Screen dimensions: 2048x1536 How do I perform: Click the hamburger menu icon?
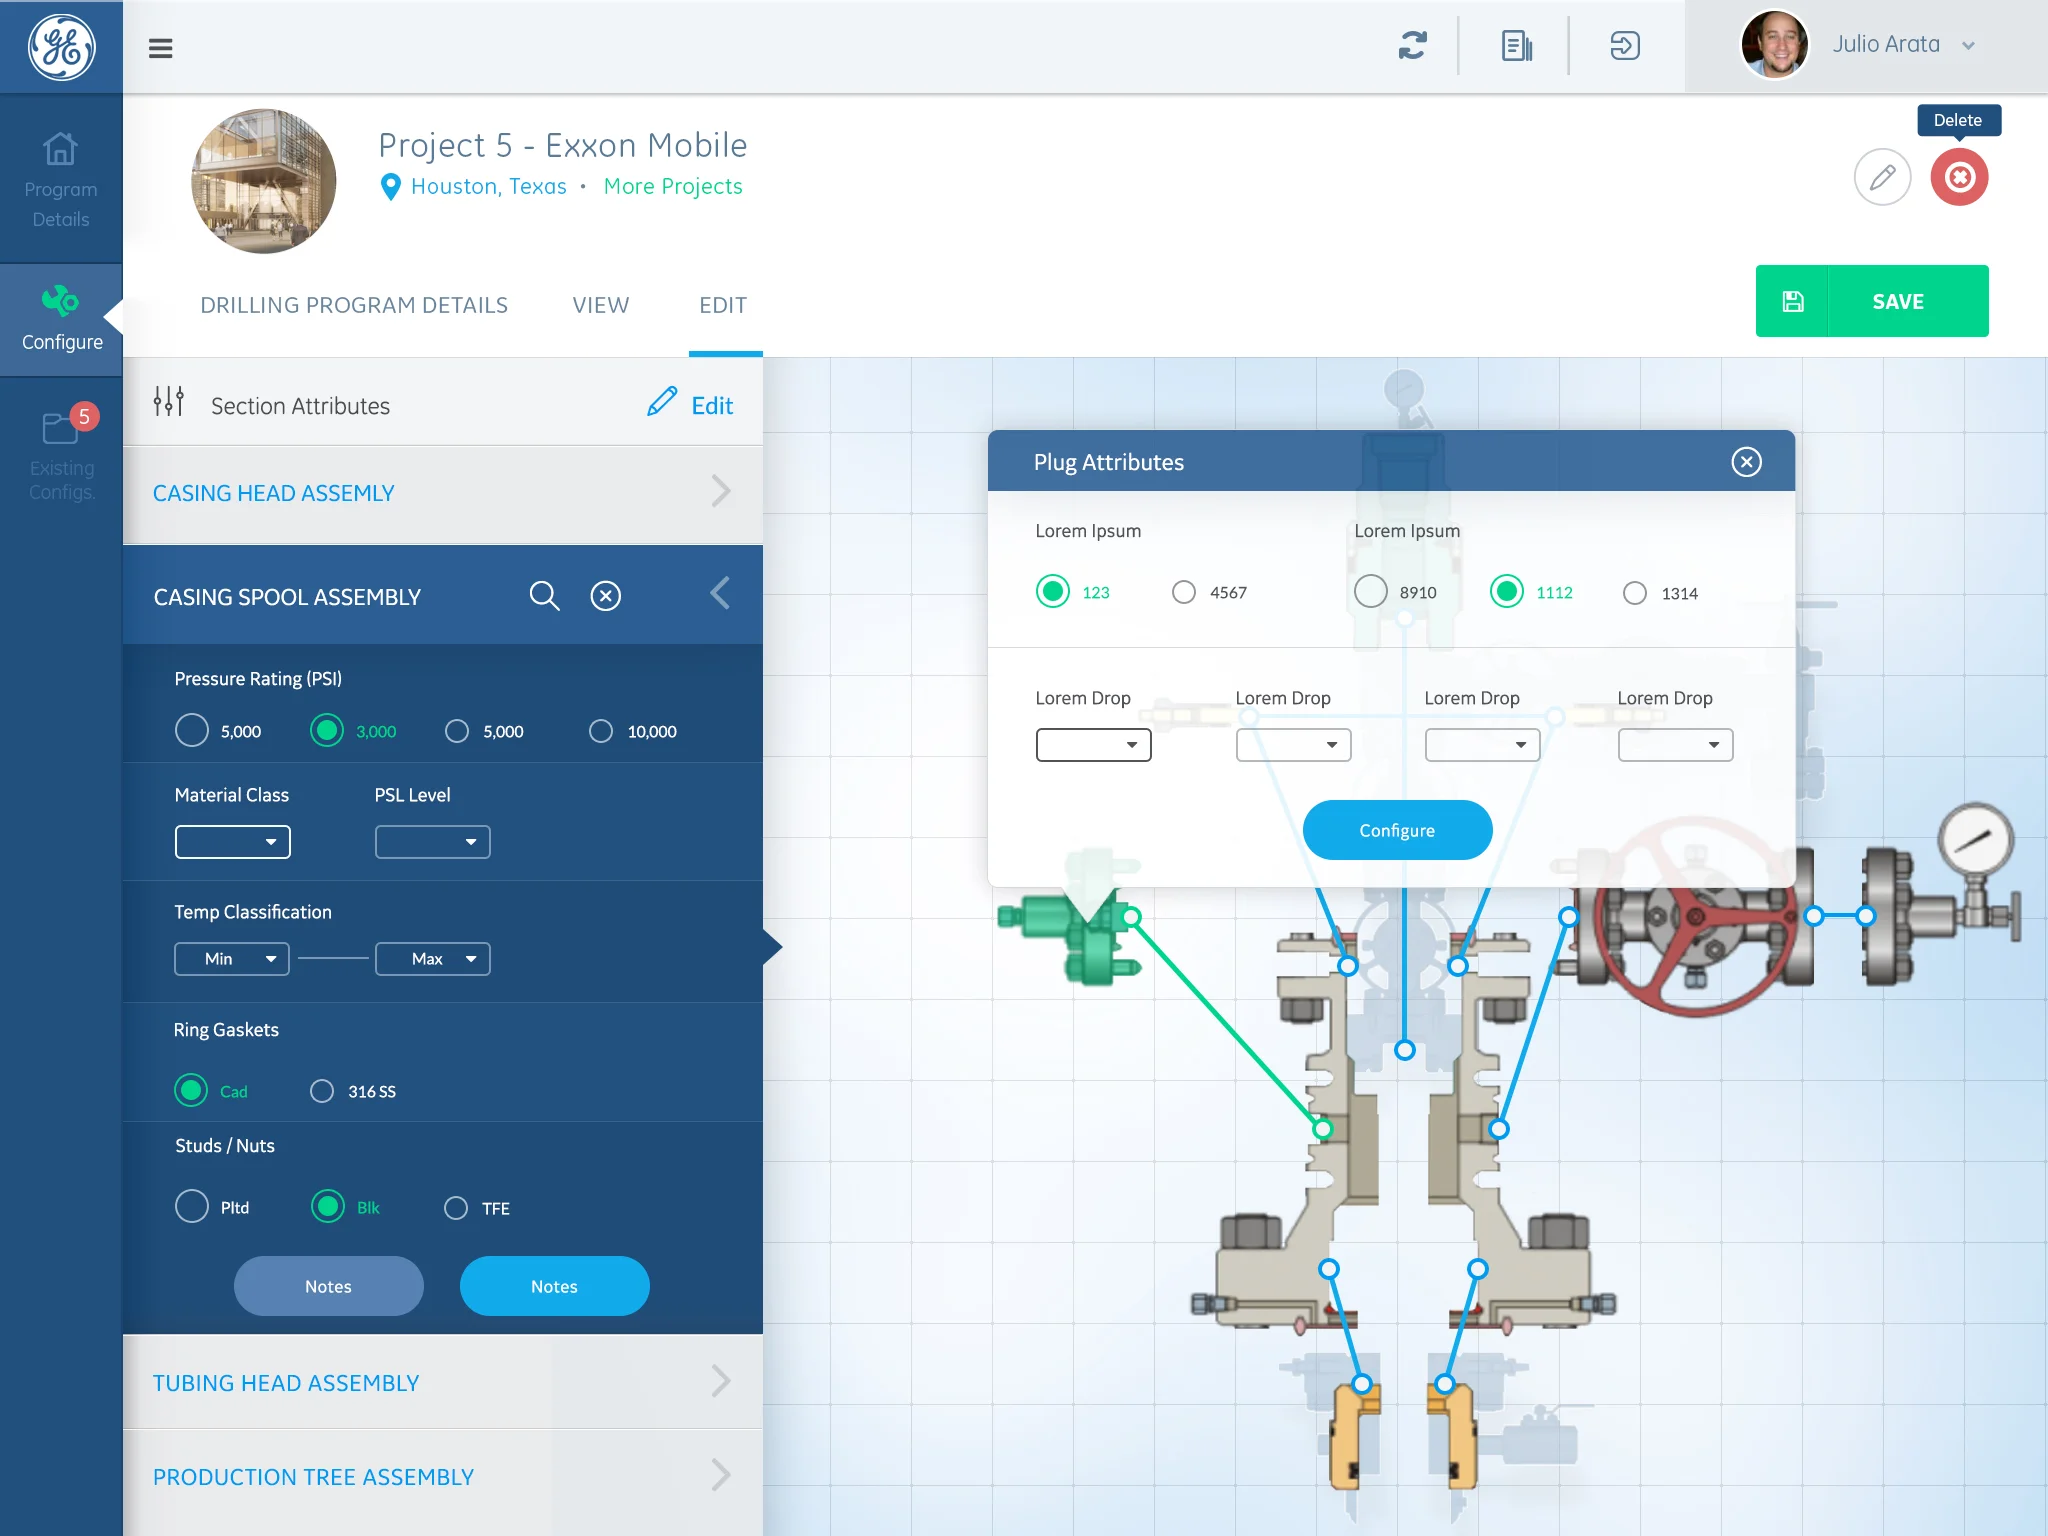pos(160,48)
